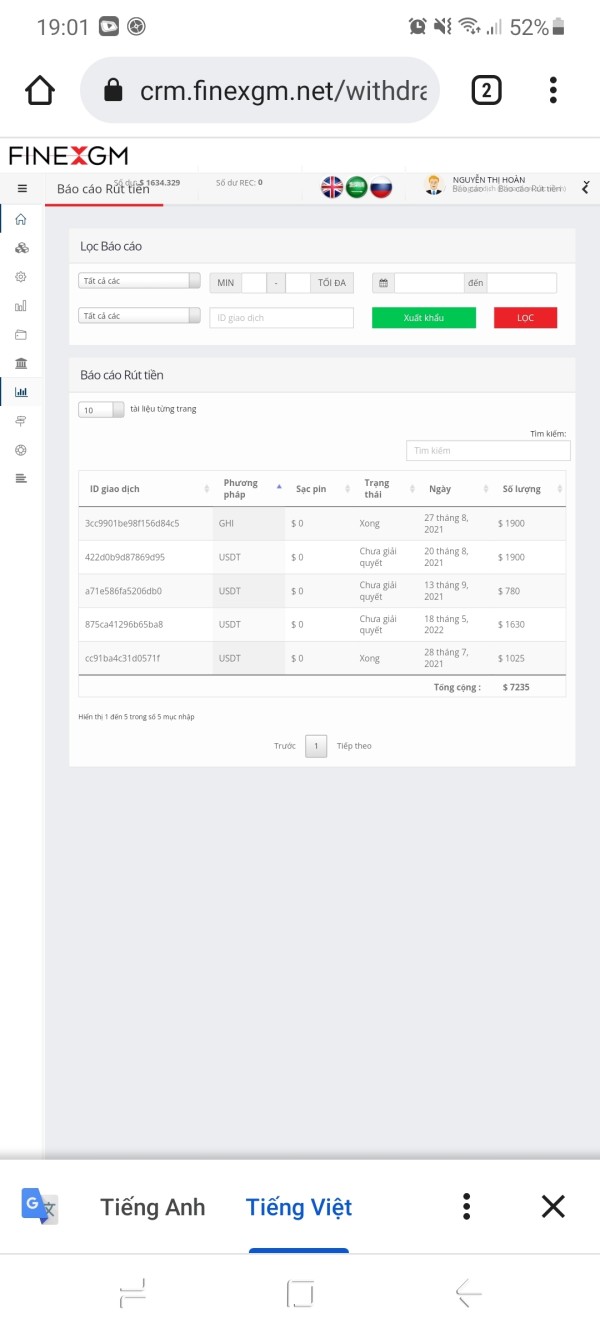Select the bar chart reports sidebar icon
This screenshot has width=600, height=1333.
coord(21,392)
